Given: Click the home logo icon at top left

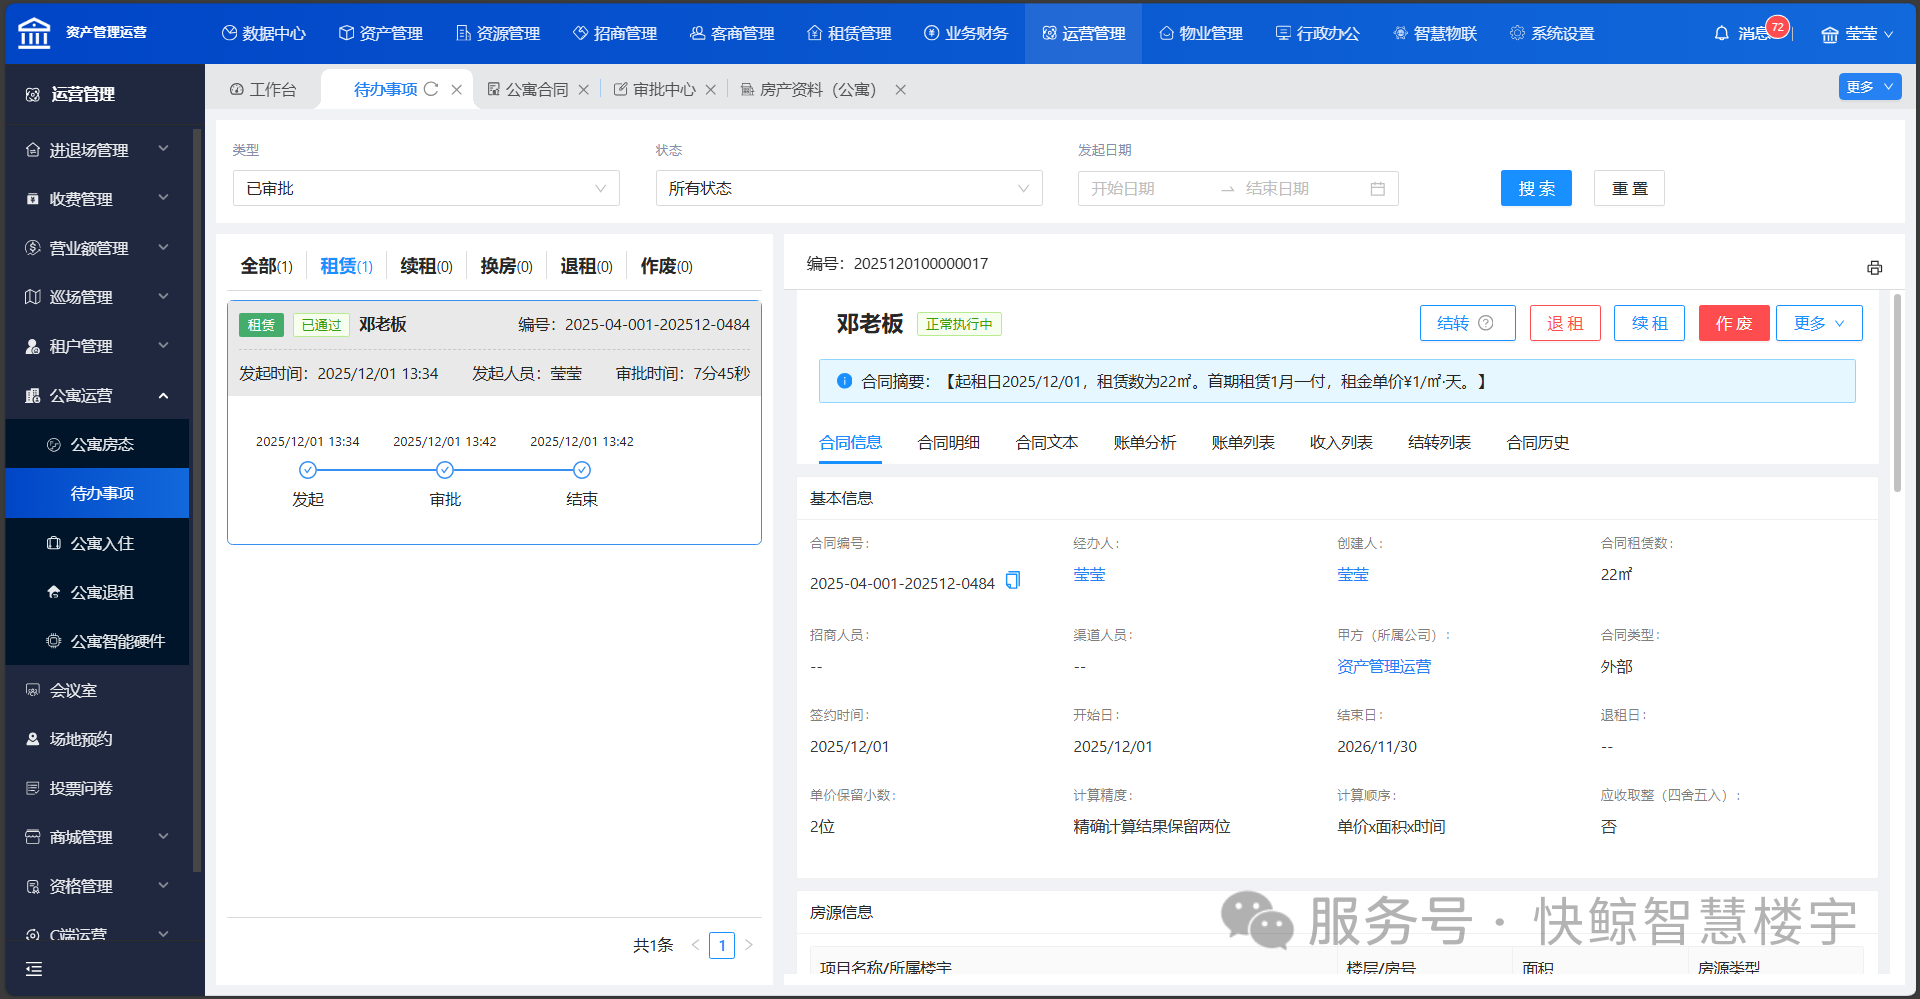Looking at the screenshot, I should point(34,33).
